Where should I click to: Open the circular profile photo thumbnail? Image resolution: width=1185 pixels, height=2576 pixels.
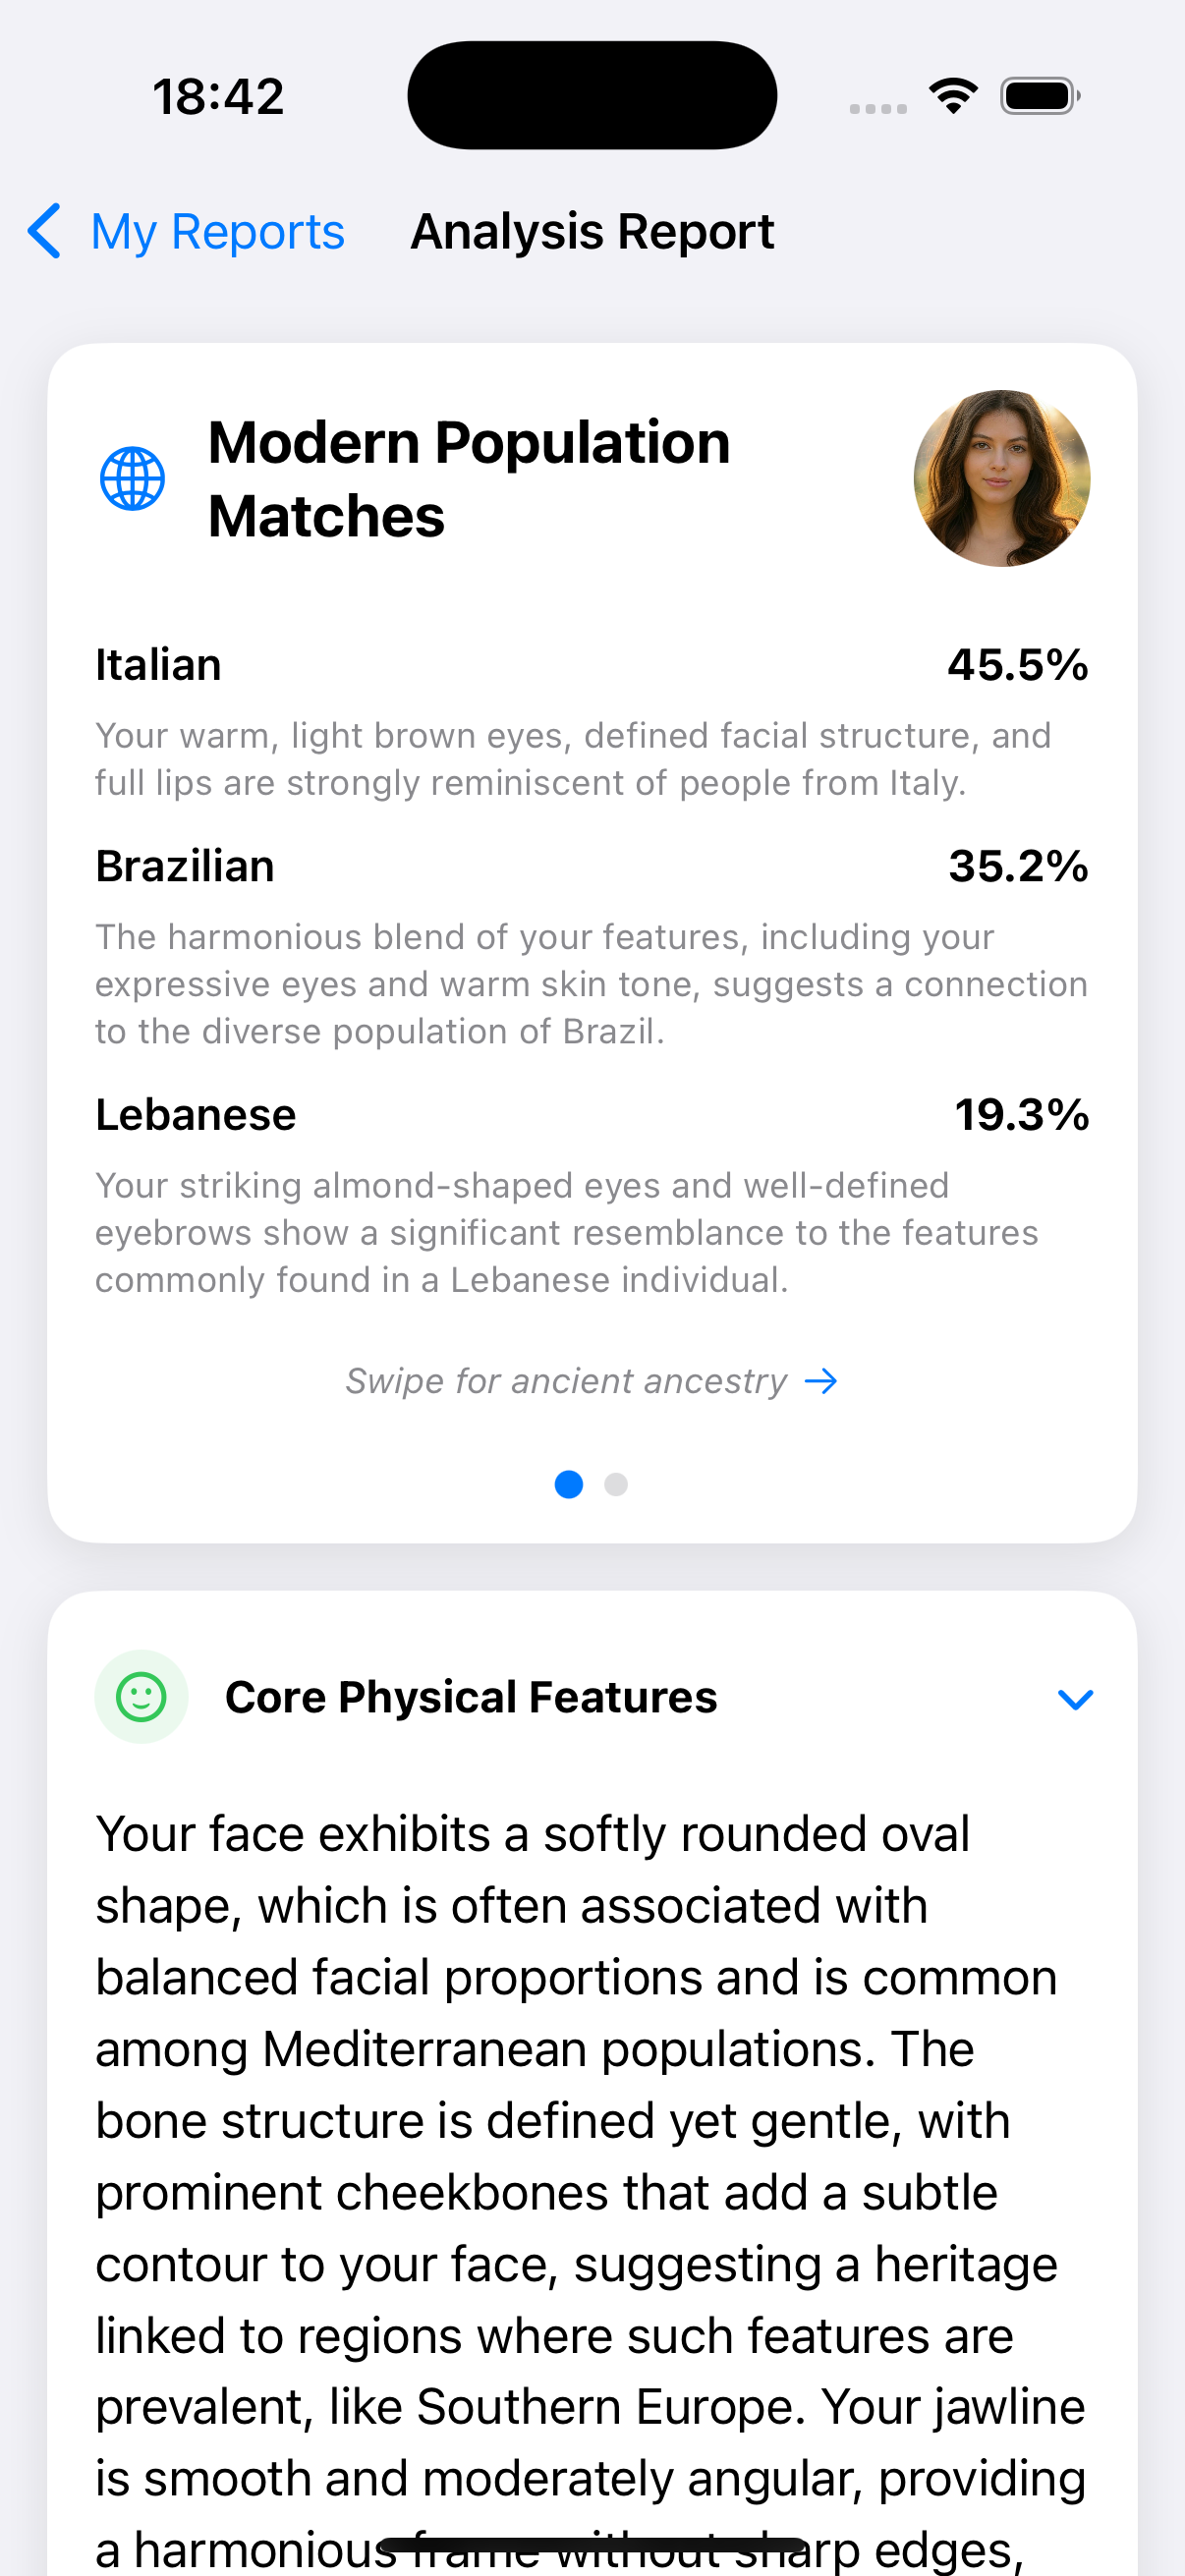[1001, 478]
